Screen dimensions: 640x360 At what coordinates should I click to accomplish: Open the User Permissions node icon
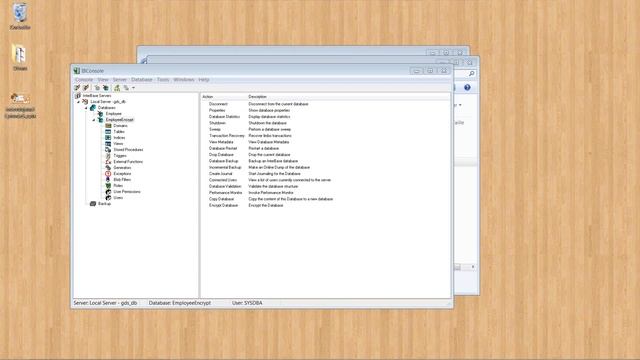point(108,191)
